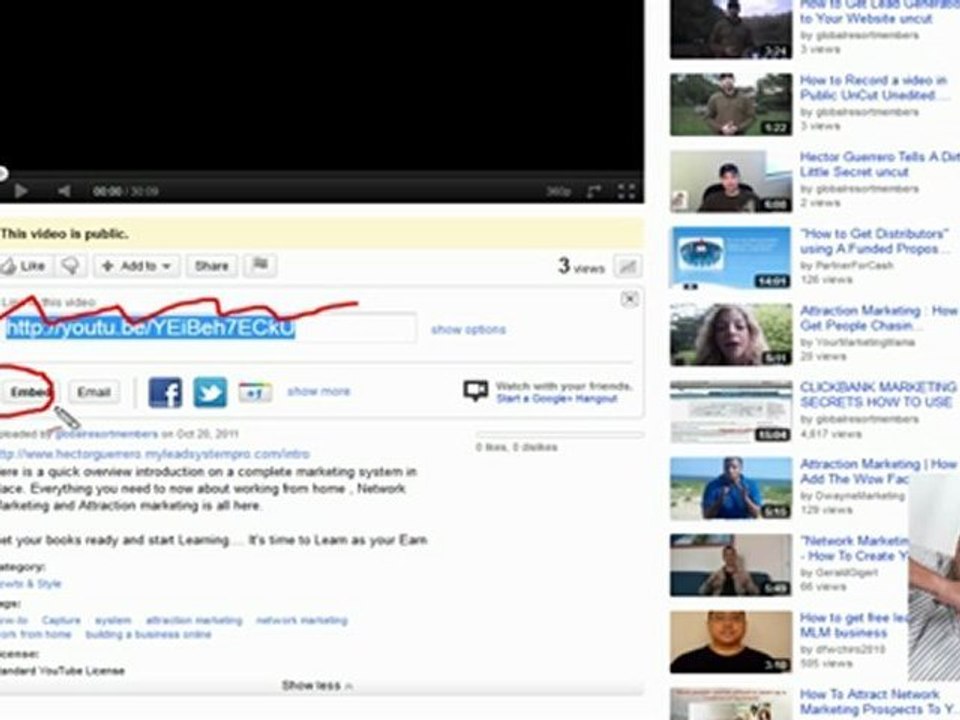This screenshot has width=960, height=720.
Task: Open 'How to get free leads MLM business' thumbnail
Action: [x=731, y=642]
